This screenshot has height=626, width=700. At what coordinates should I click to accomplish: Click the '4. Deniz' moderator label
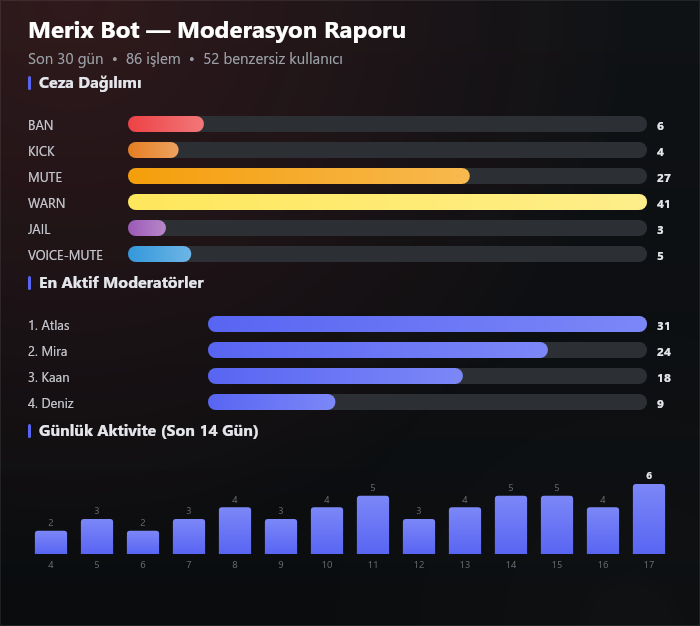(51, 403)
